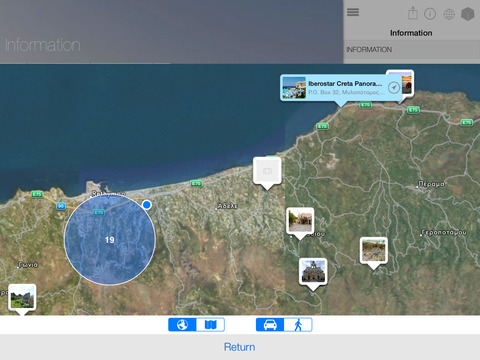The height and width of the screenshot is (360, 480).
Task: Tap the Return button
Action: point(239,347)
